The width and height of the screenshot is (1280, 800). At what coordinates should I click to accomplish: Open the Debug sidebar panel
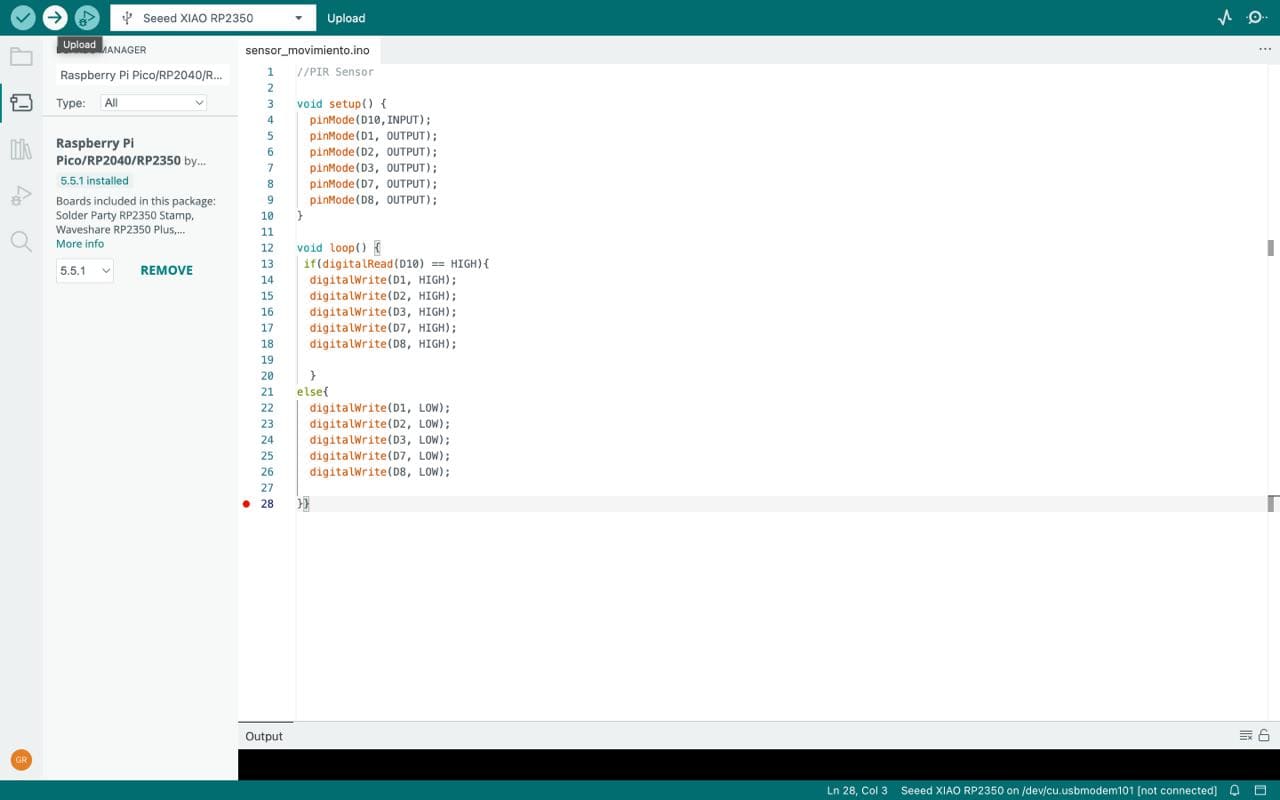point(21,195)
